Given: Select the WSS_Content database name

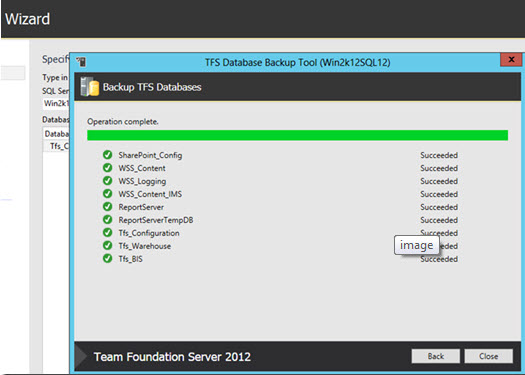Looking at the screenshot, I should click(142, 168).
